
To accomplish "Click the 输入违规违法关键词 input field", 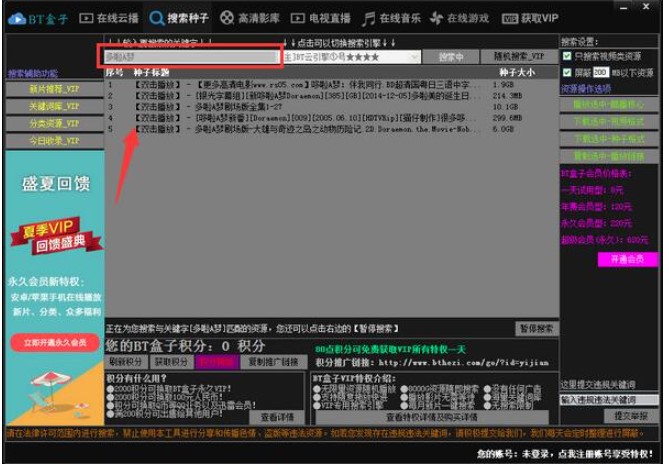I will [x=609, y=400].
